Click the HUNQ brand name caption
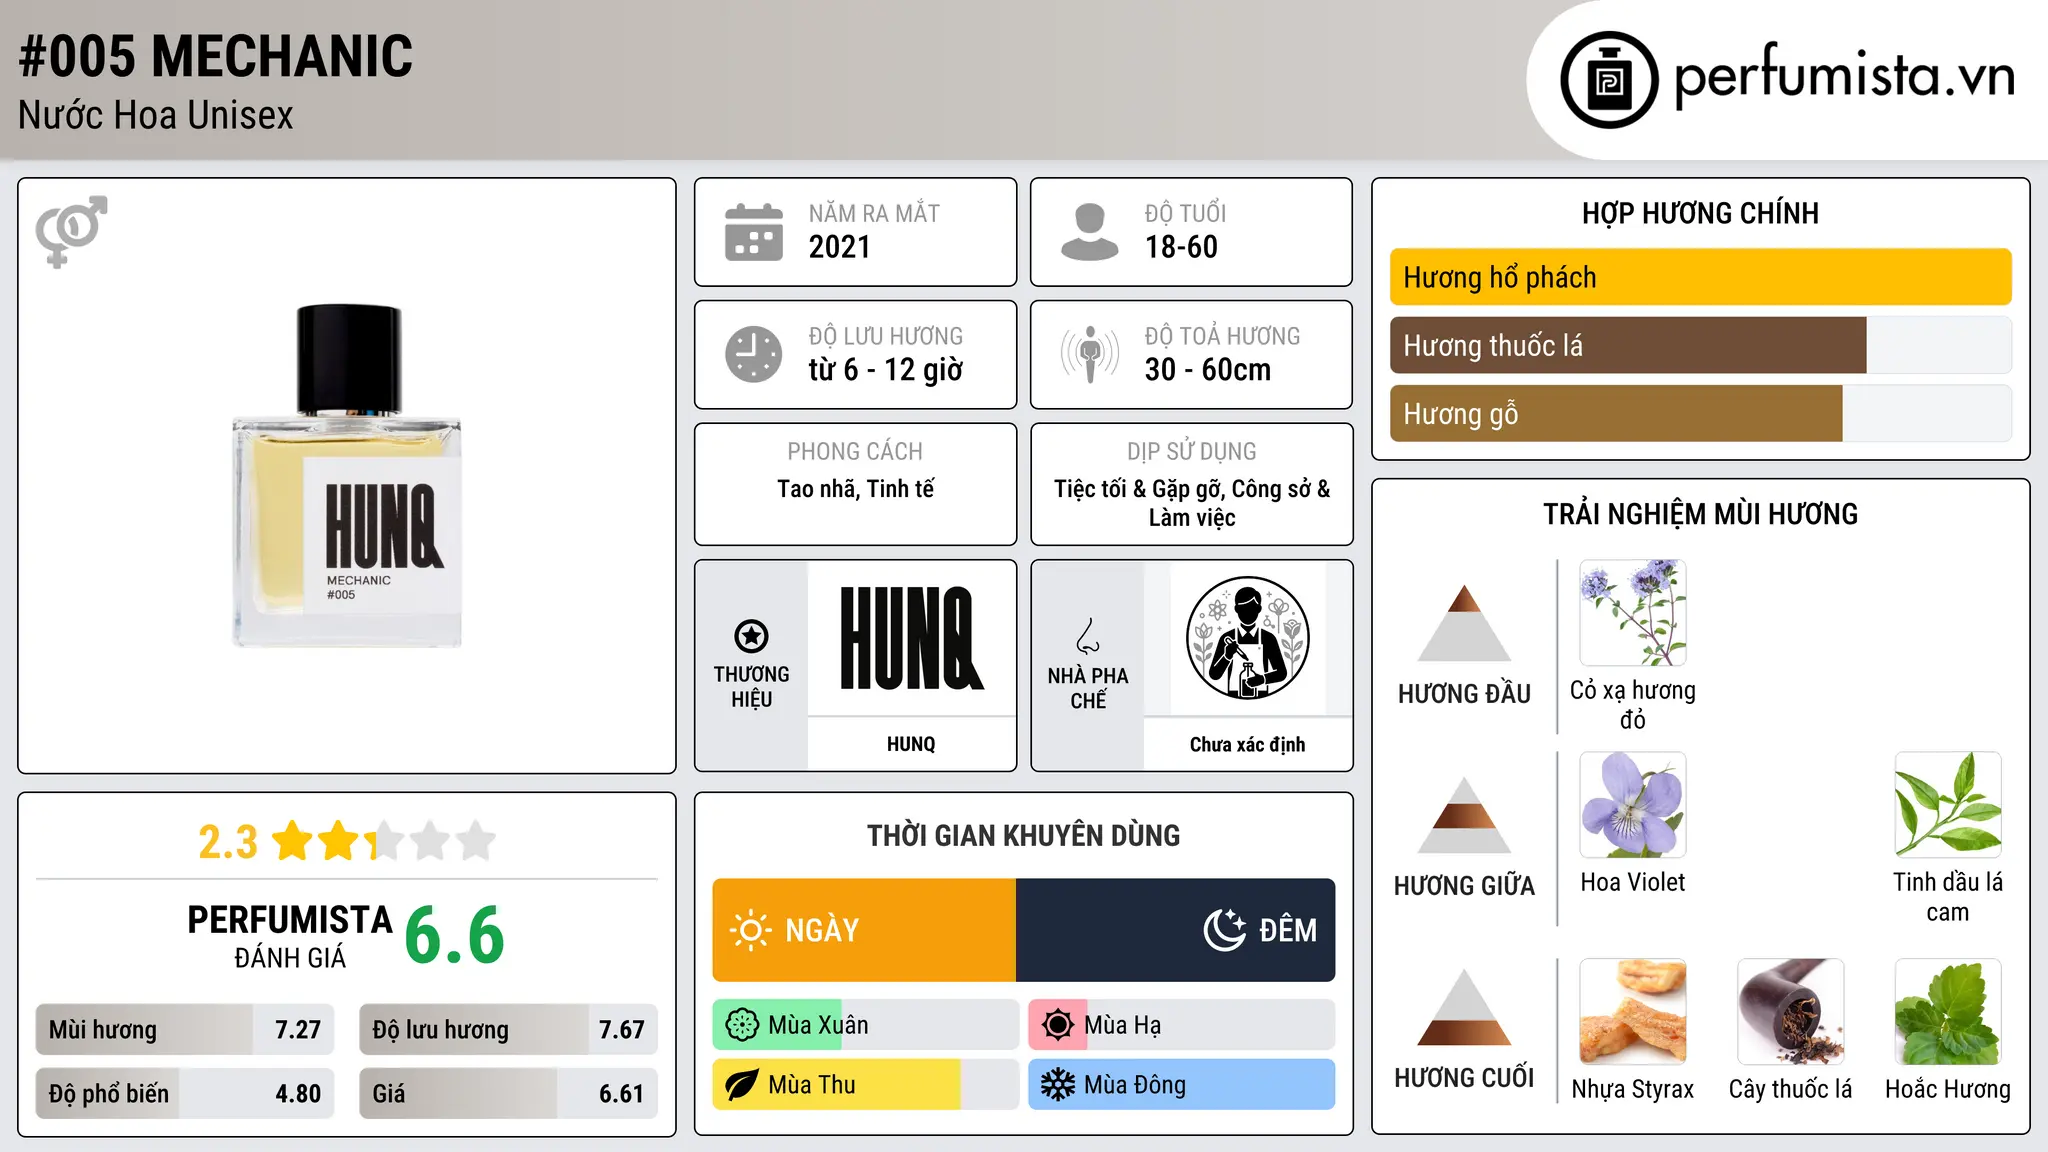2048x1152 pixels. pos(911,744)
